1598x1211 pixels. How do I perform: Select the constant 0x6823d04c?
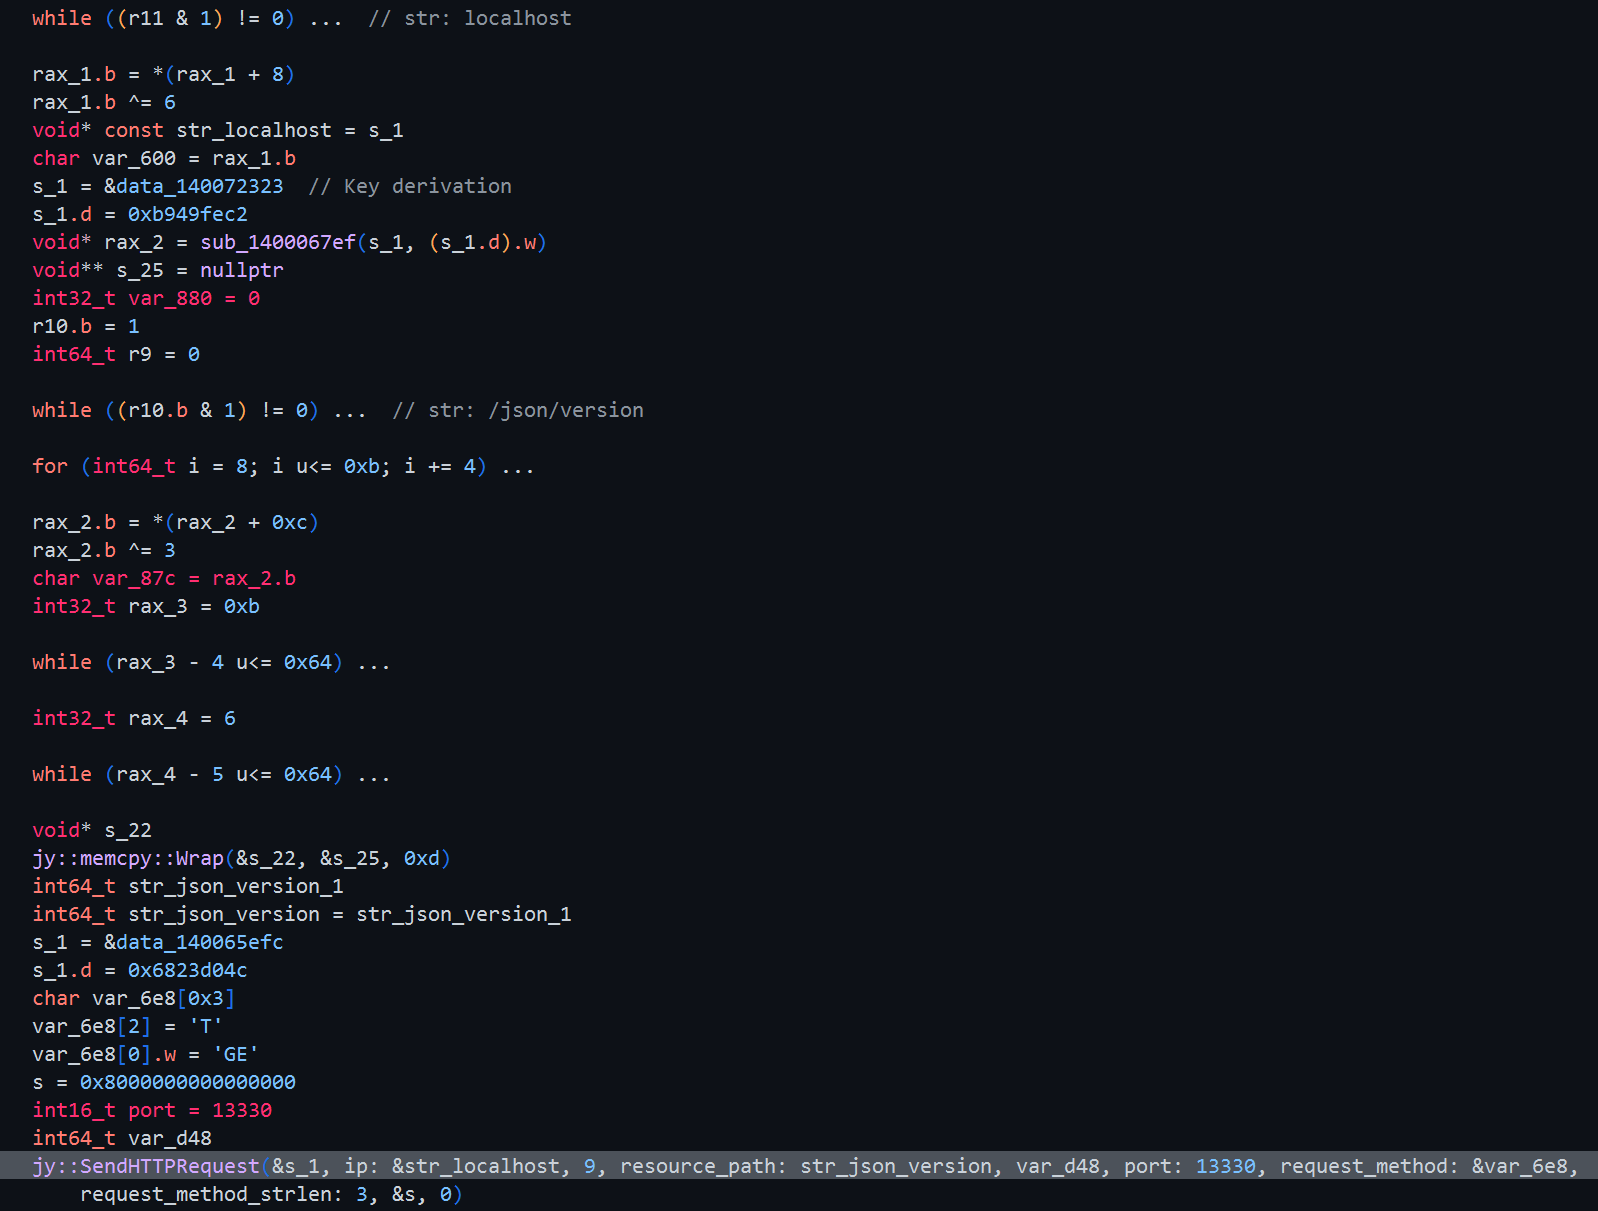click(x=187, y=971)
